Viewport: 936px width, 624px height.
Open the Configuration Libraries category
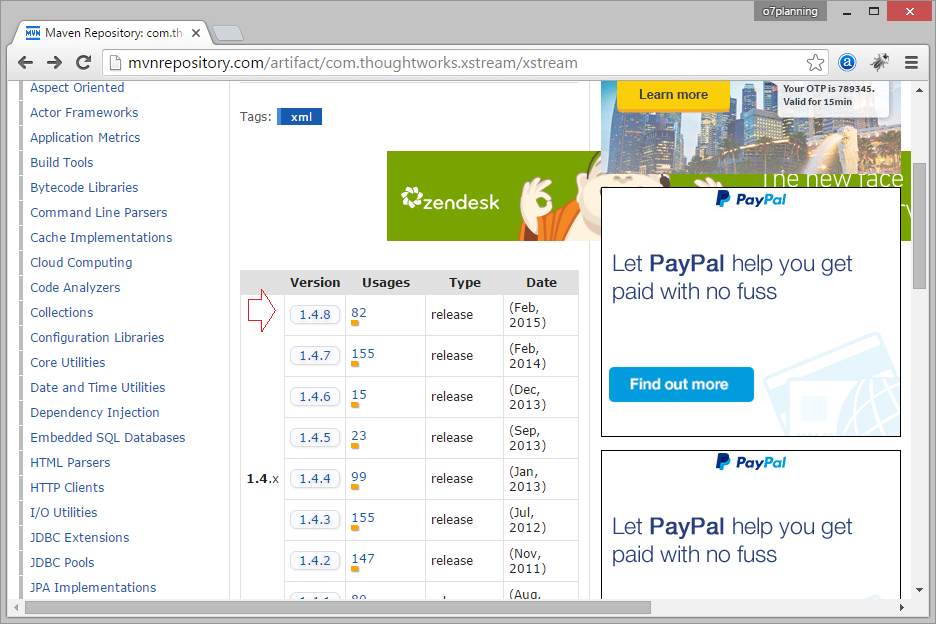pyautogui.click(x=97, y=338)
